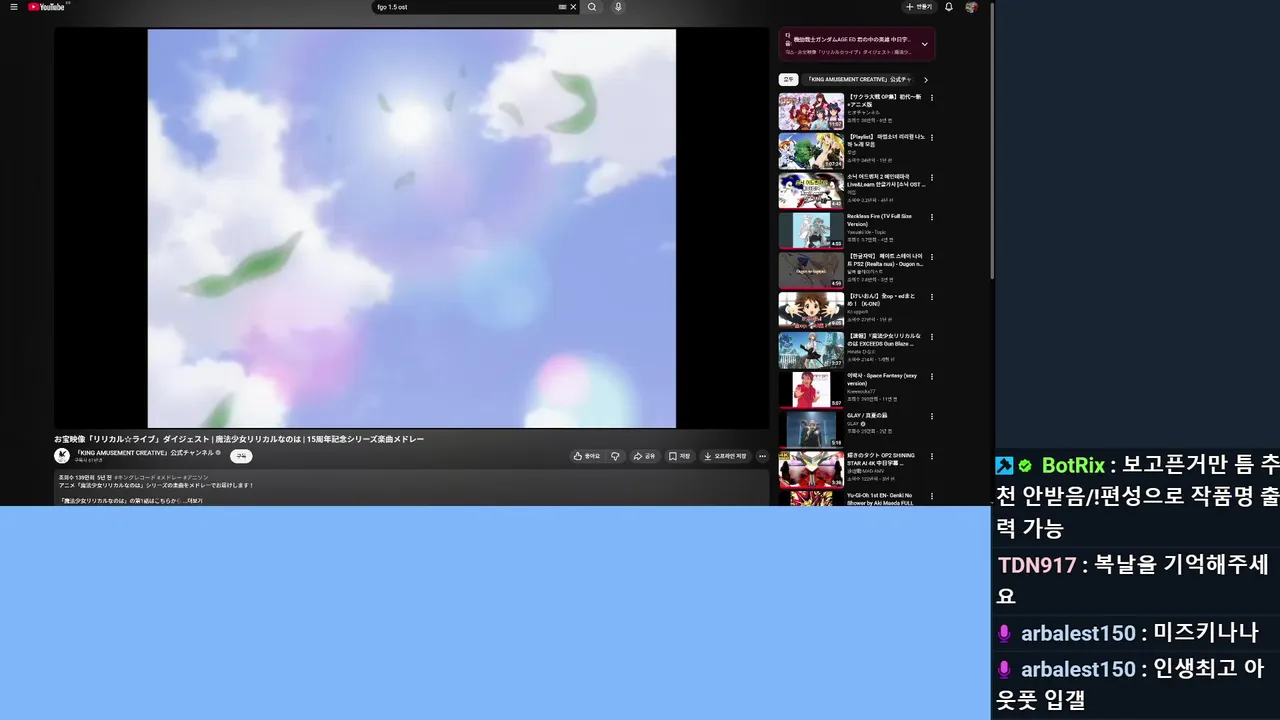The image size is (1280, 720).
Task: Open the GLAY video thumbnail
Action: click(811, 429)
